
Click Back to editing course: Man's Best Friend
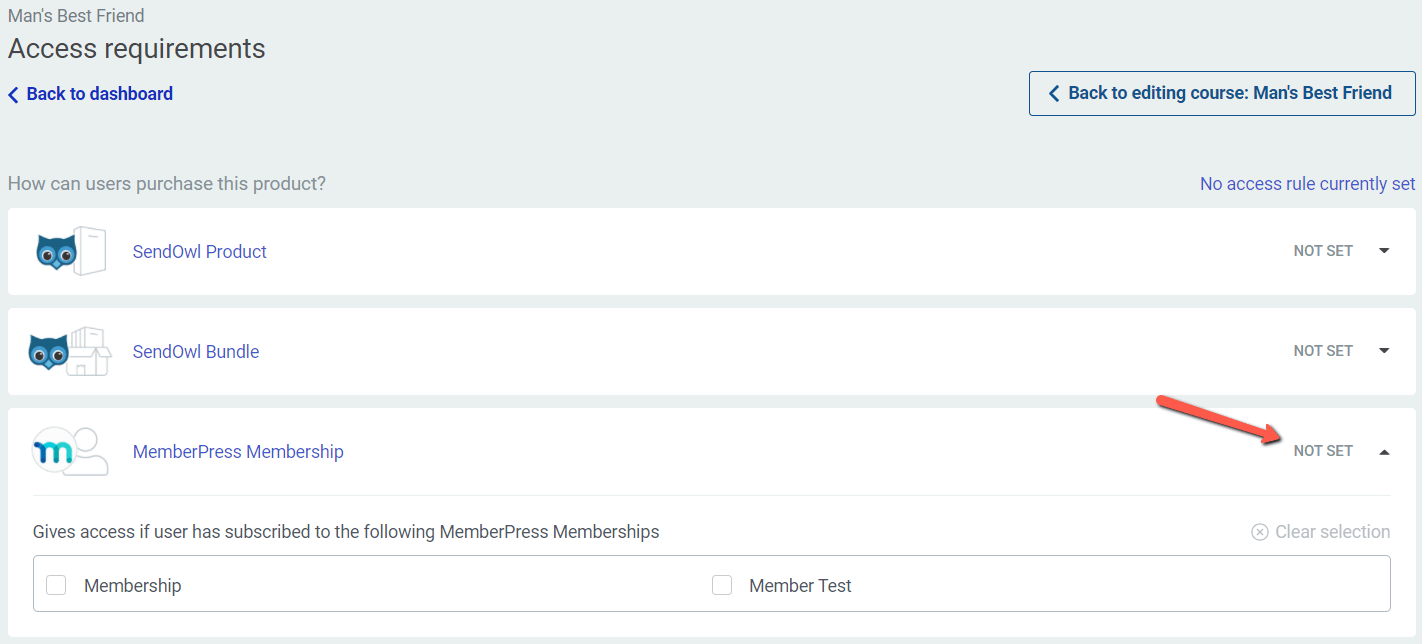coord(1221,92)
